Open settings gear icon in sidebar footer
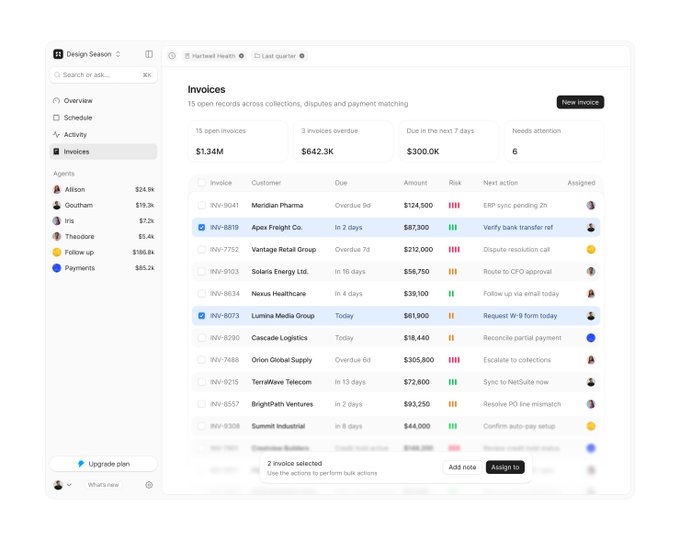 pos(149,485)
